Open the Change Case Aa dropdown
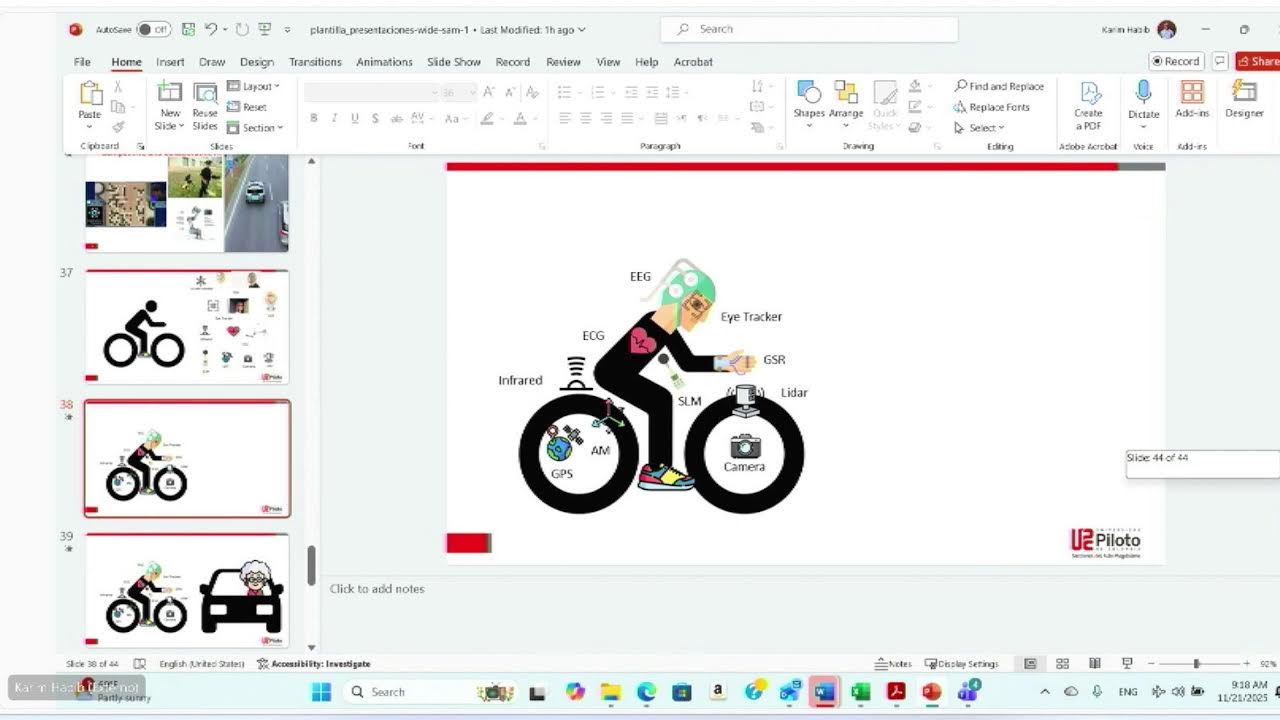This screenshot has height=720, width=1280. tap(455, 118)
